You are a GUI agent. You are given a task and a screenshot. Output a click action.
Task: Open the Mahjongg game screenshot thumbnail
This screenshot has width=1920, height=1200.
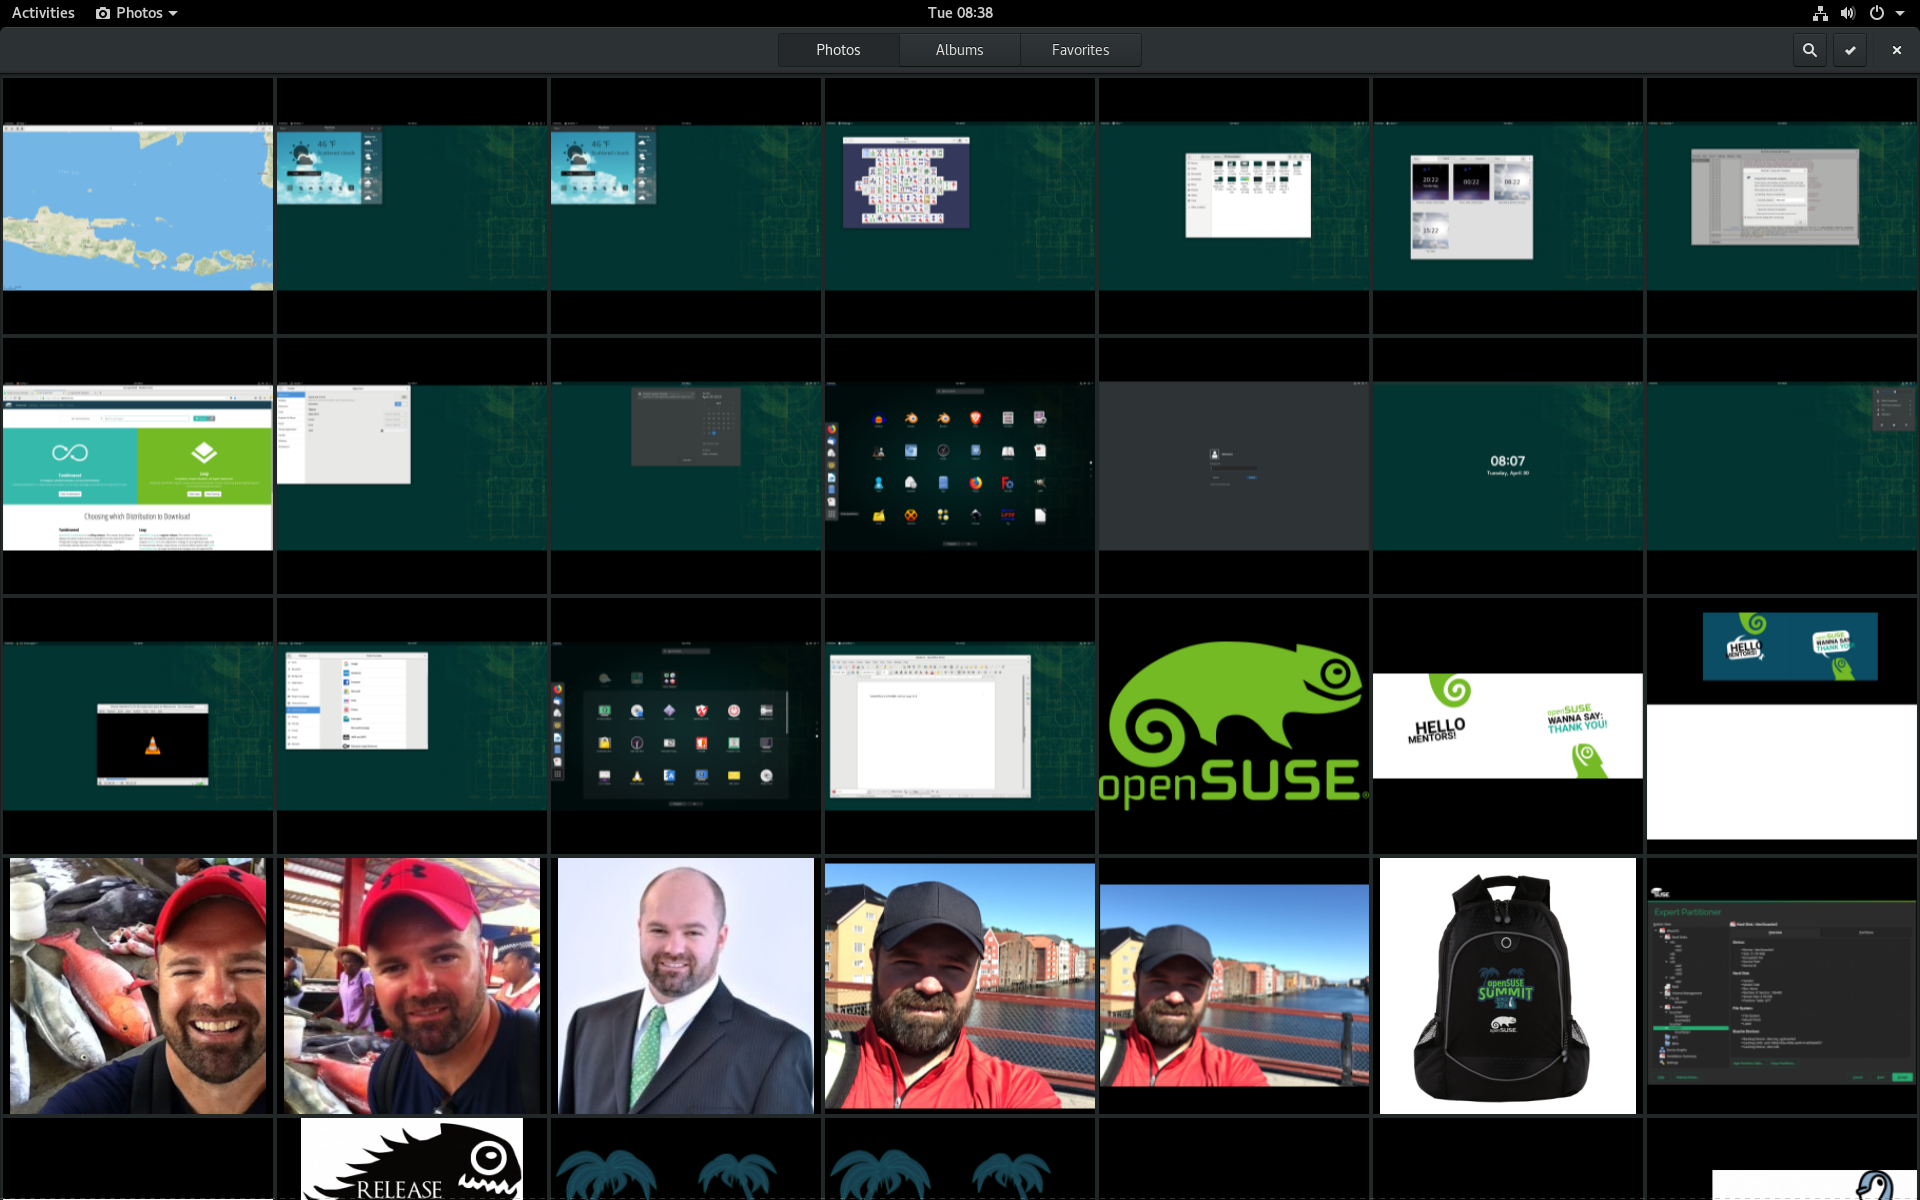959,207
